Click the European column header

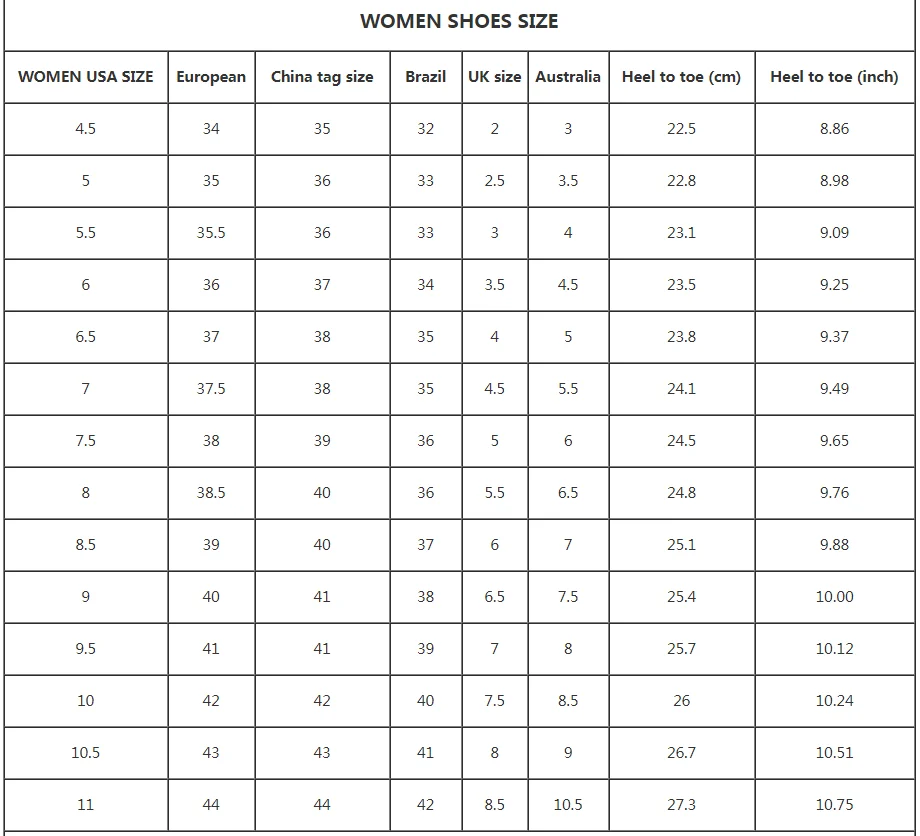pyautogui.click(x=211, y=77)
